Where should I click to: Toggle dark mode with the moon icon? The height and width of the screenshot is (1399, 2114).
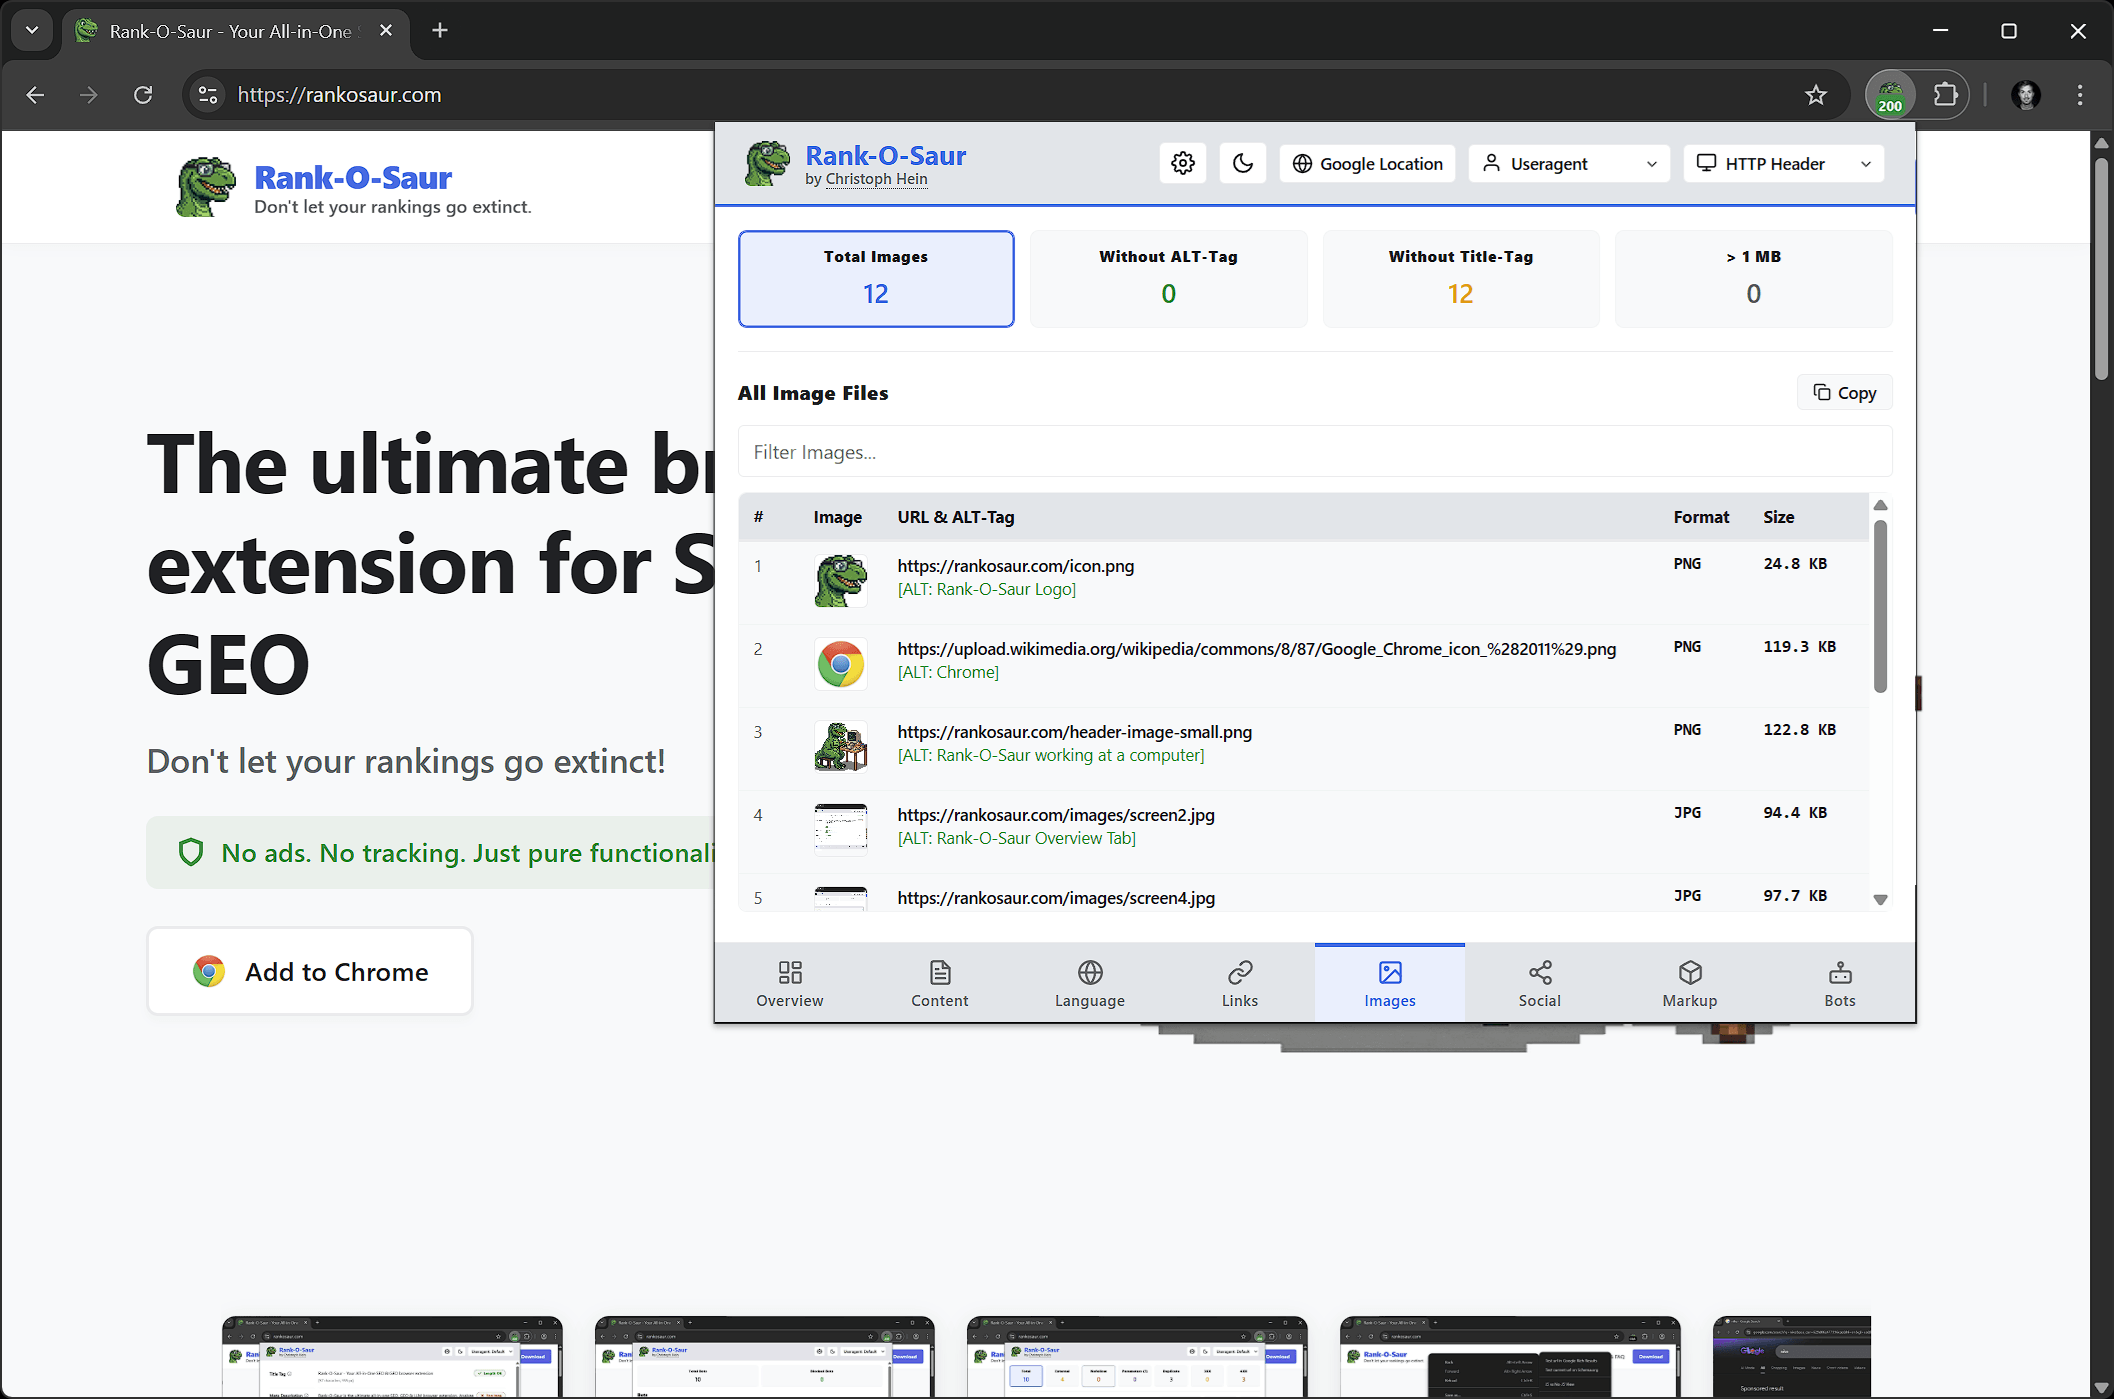pos(1243,164)
